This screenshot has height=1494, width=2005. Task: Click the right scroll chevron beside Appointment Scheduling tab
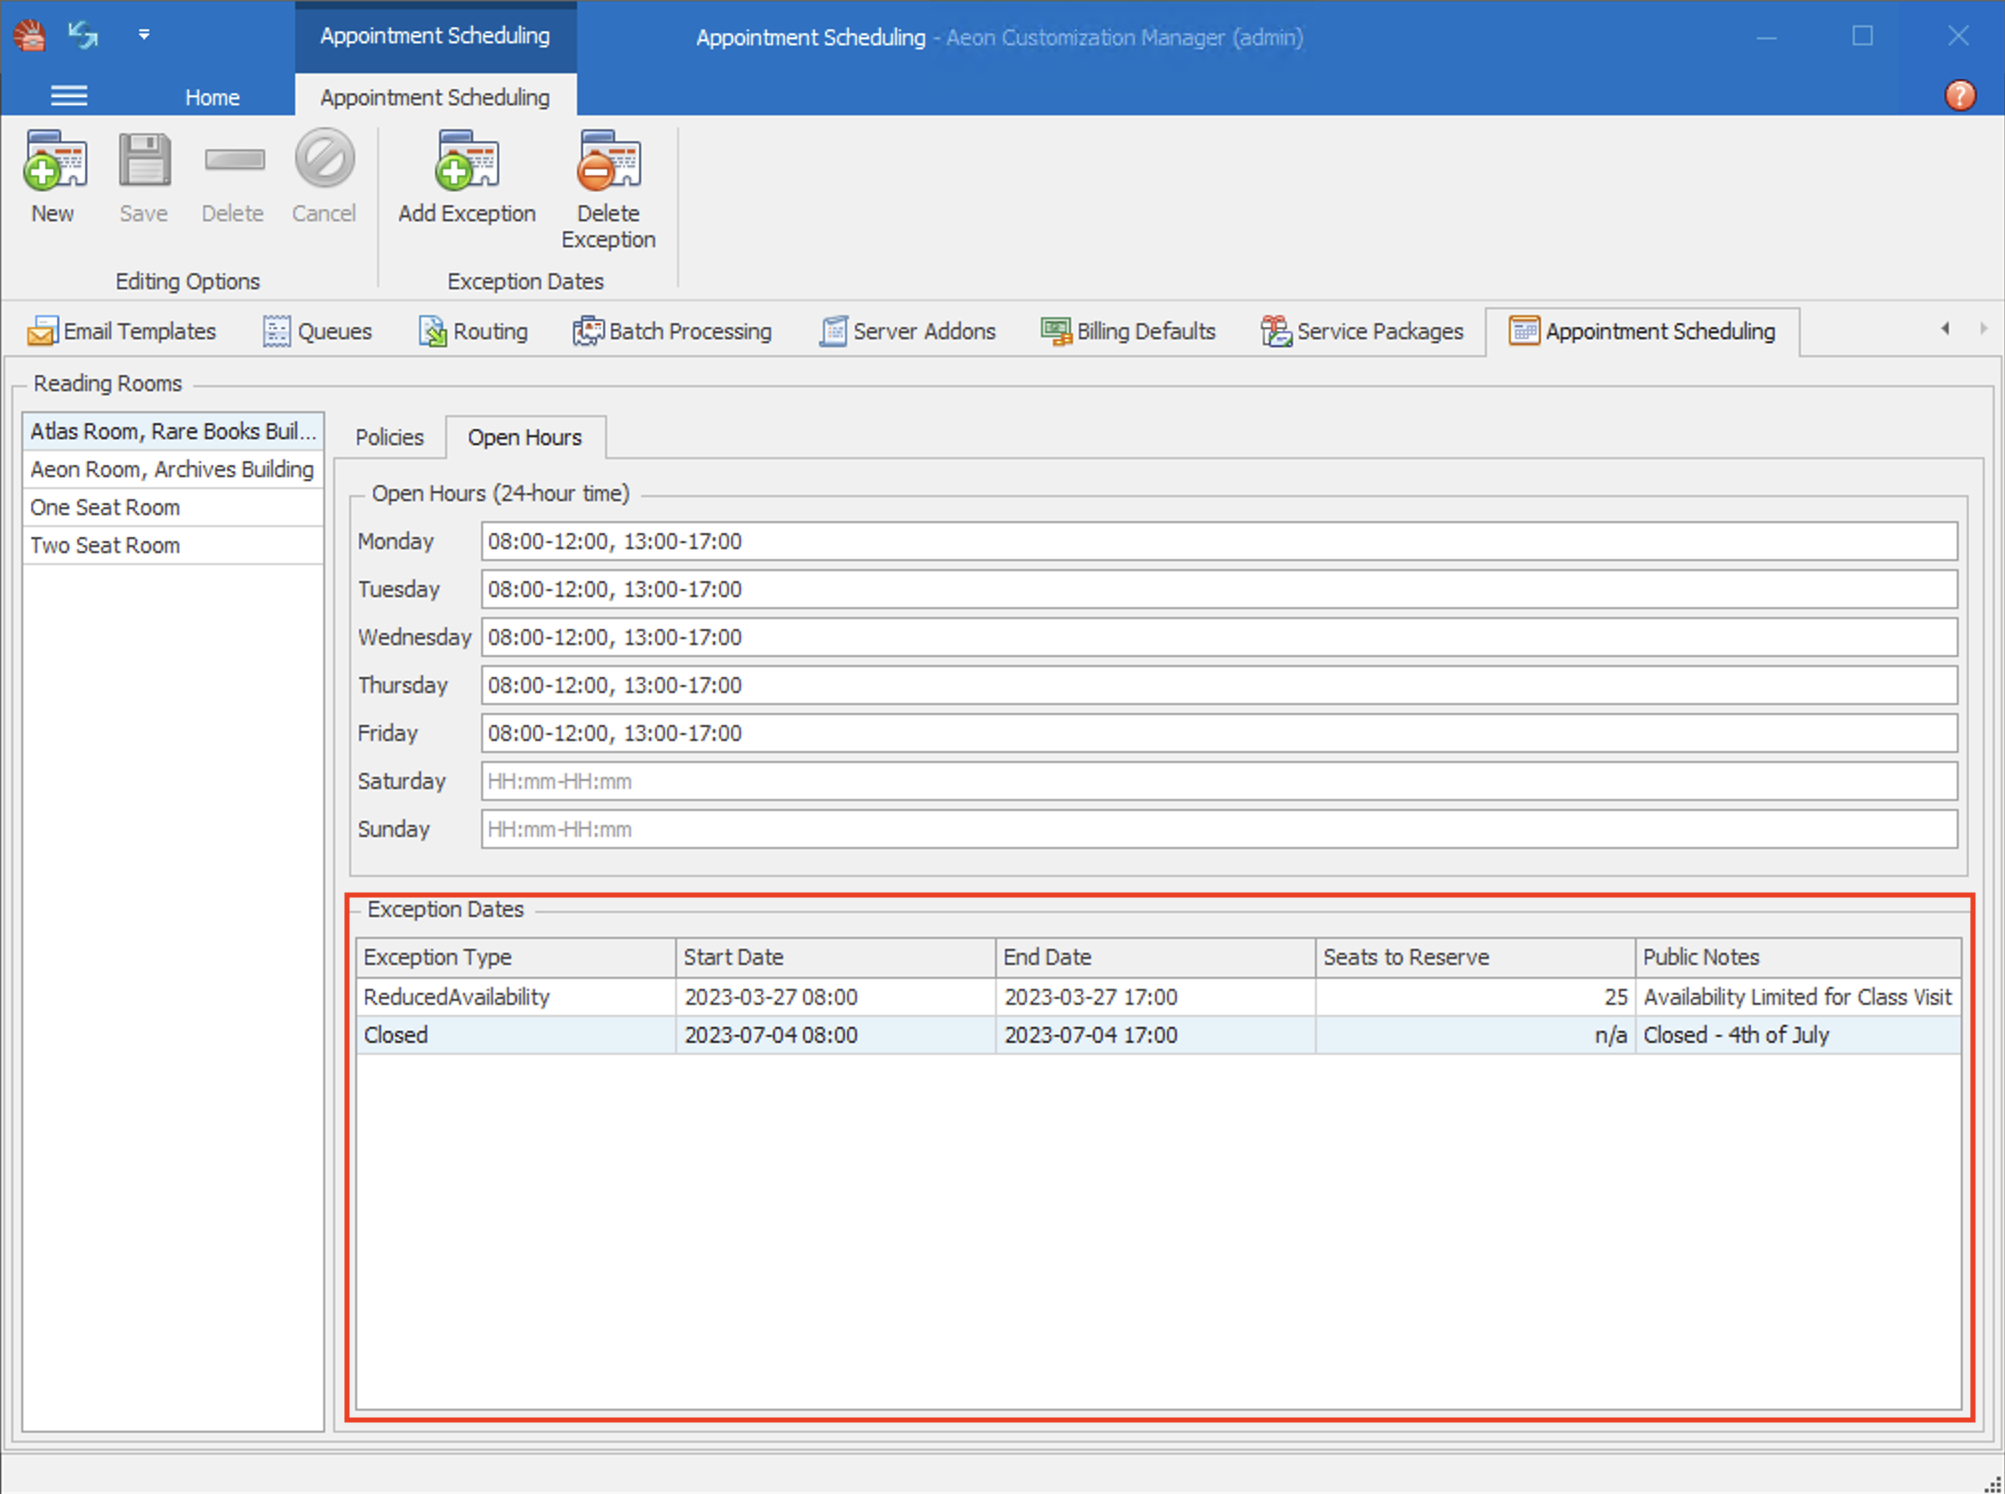pos(1983,328)
